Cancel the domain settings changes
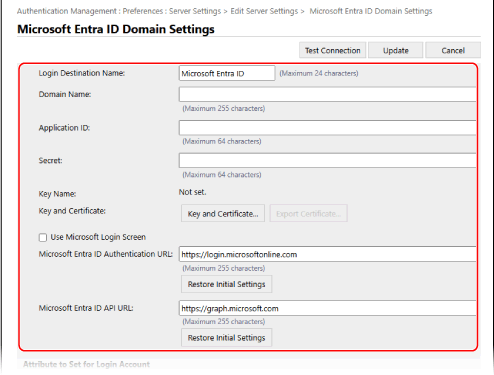 (x=453, y=50)
